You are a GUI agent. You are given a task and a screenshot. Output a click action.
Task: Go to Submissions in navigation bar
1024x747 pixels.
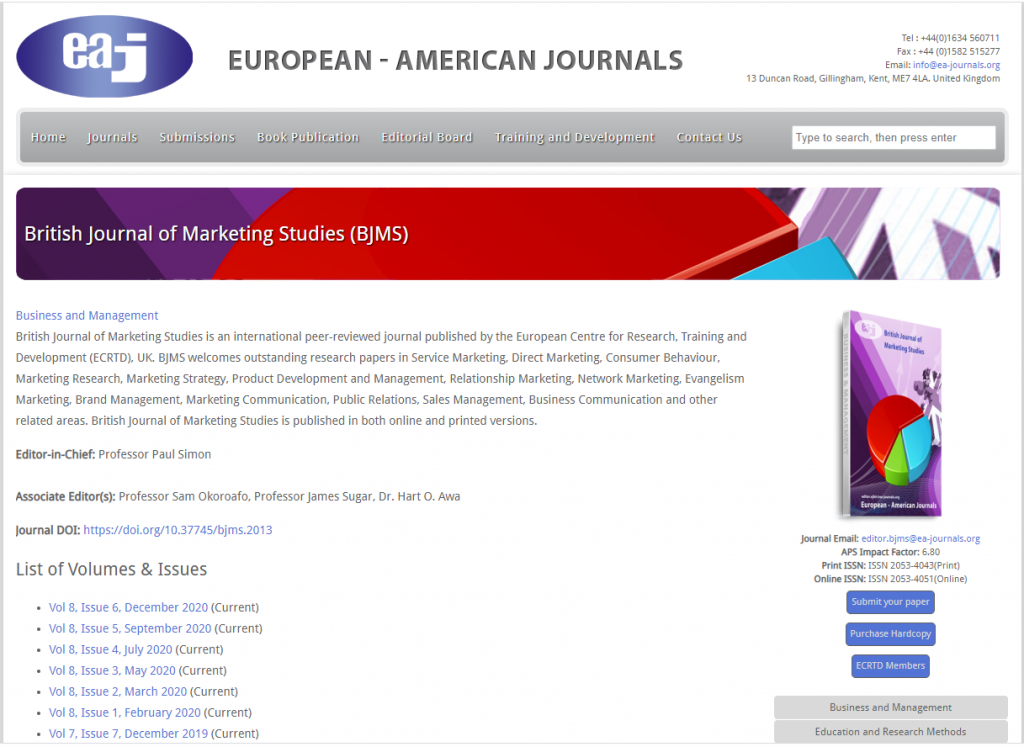tap(197, 137)
